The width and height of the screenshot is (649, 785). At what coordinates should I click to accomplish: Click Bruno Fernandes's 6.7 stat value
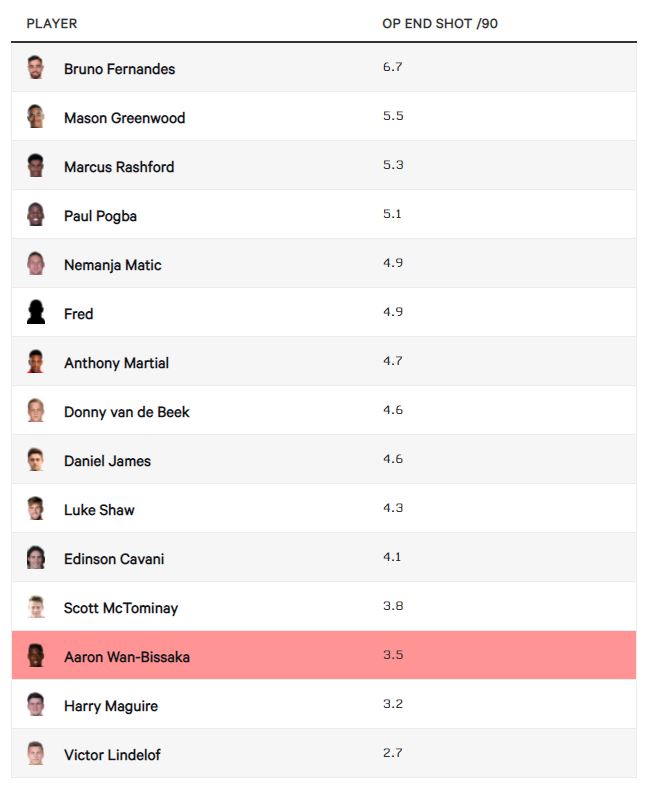point(392,67)
